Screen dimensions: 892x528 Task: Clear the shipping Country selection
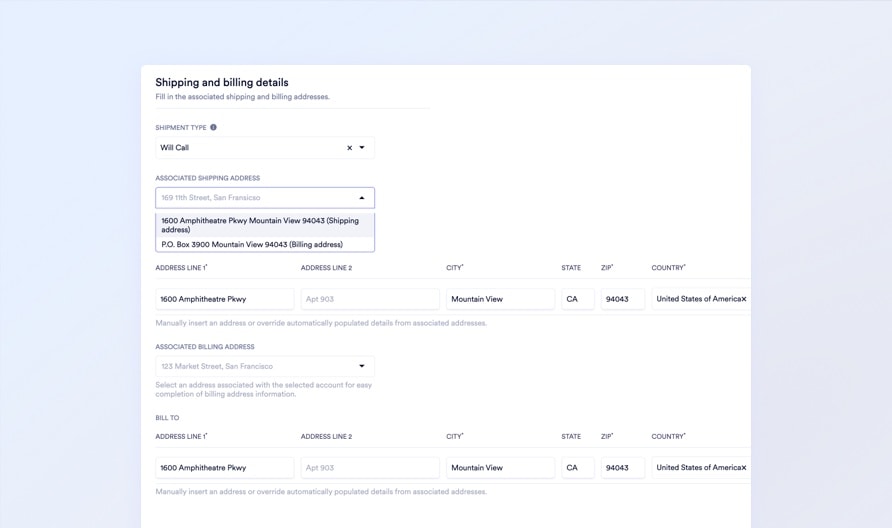pyautogui.click(x=744, y=299)
